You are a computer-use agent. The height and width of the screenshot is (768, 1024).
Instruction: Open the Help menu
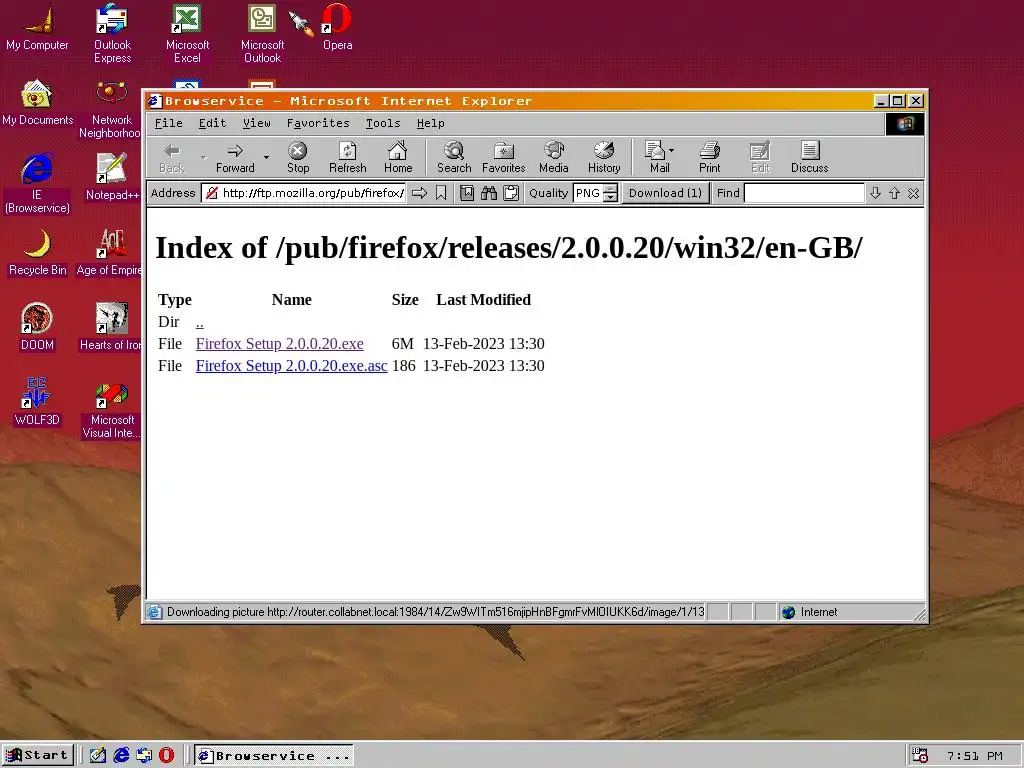click(x=430, y=123)
